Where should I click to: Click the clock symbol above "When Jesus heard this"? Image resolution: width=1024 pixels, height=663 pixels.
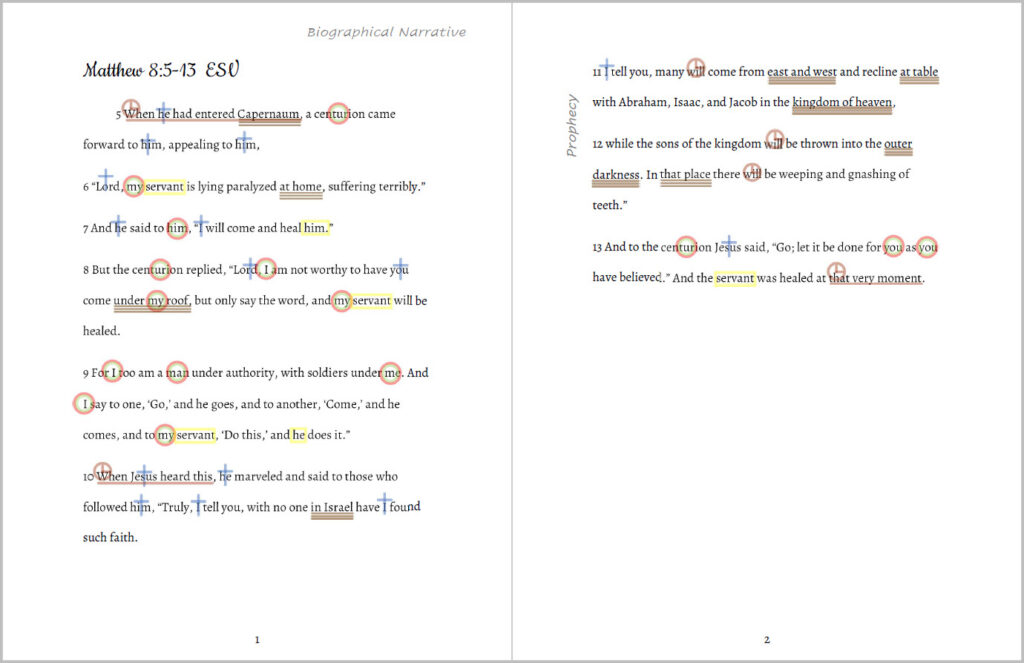[102, 470]
